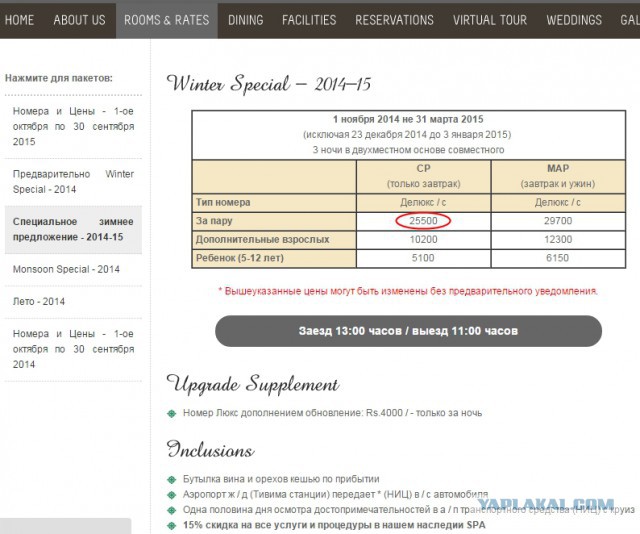Image resolution: width=640 pixels, height=534 pixels.
Task: Click the 'CP (только завтрак)' column header
Action: tap(423, 176)
